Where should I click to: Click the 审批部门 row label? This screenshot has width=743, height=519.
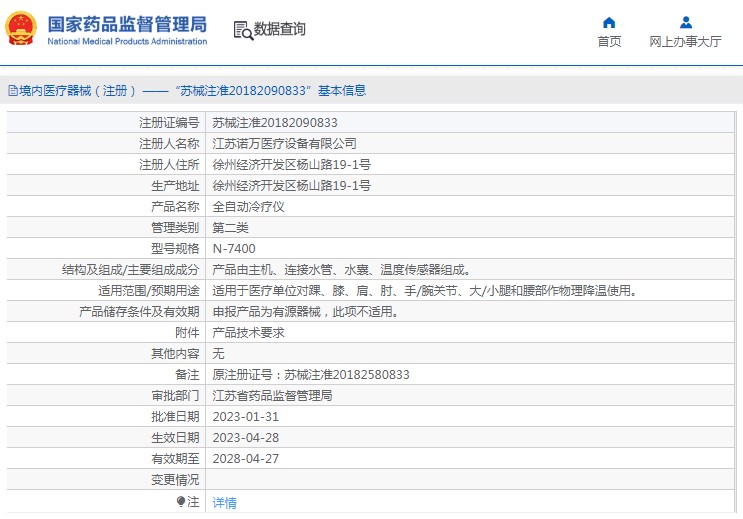[175, 396]
